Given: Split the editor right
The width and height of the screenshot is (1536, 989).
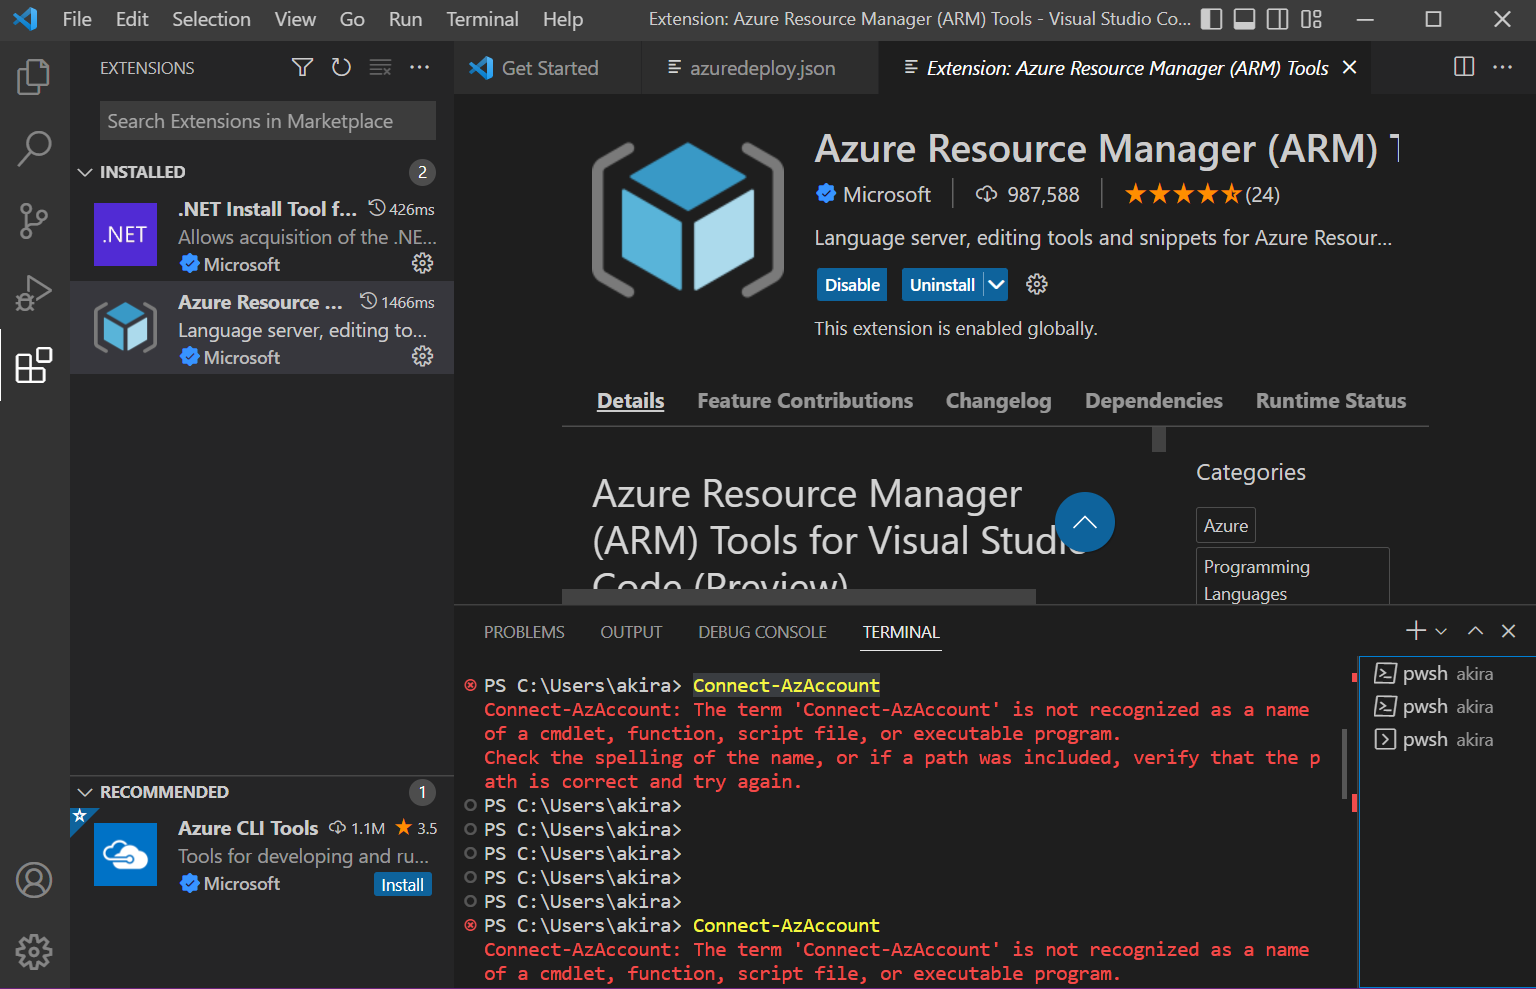Looking at the screenshot, I should click(x=1464, y=67).
